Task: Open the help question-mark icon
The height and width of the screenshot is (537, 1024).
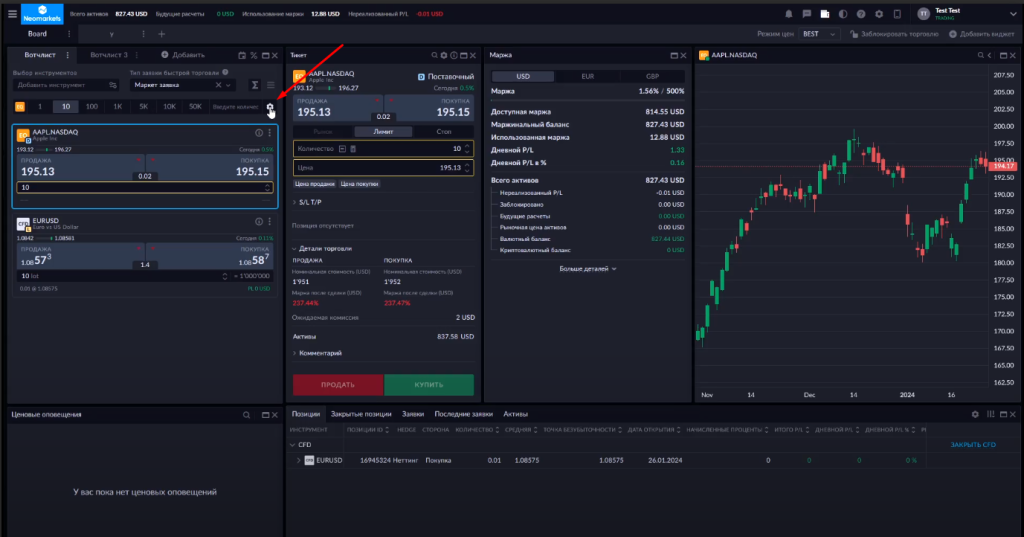Action: tap(861, 14)
